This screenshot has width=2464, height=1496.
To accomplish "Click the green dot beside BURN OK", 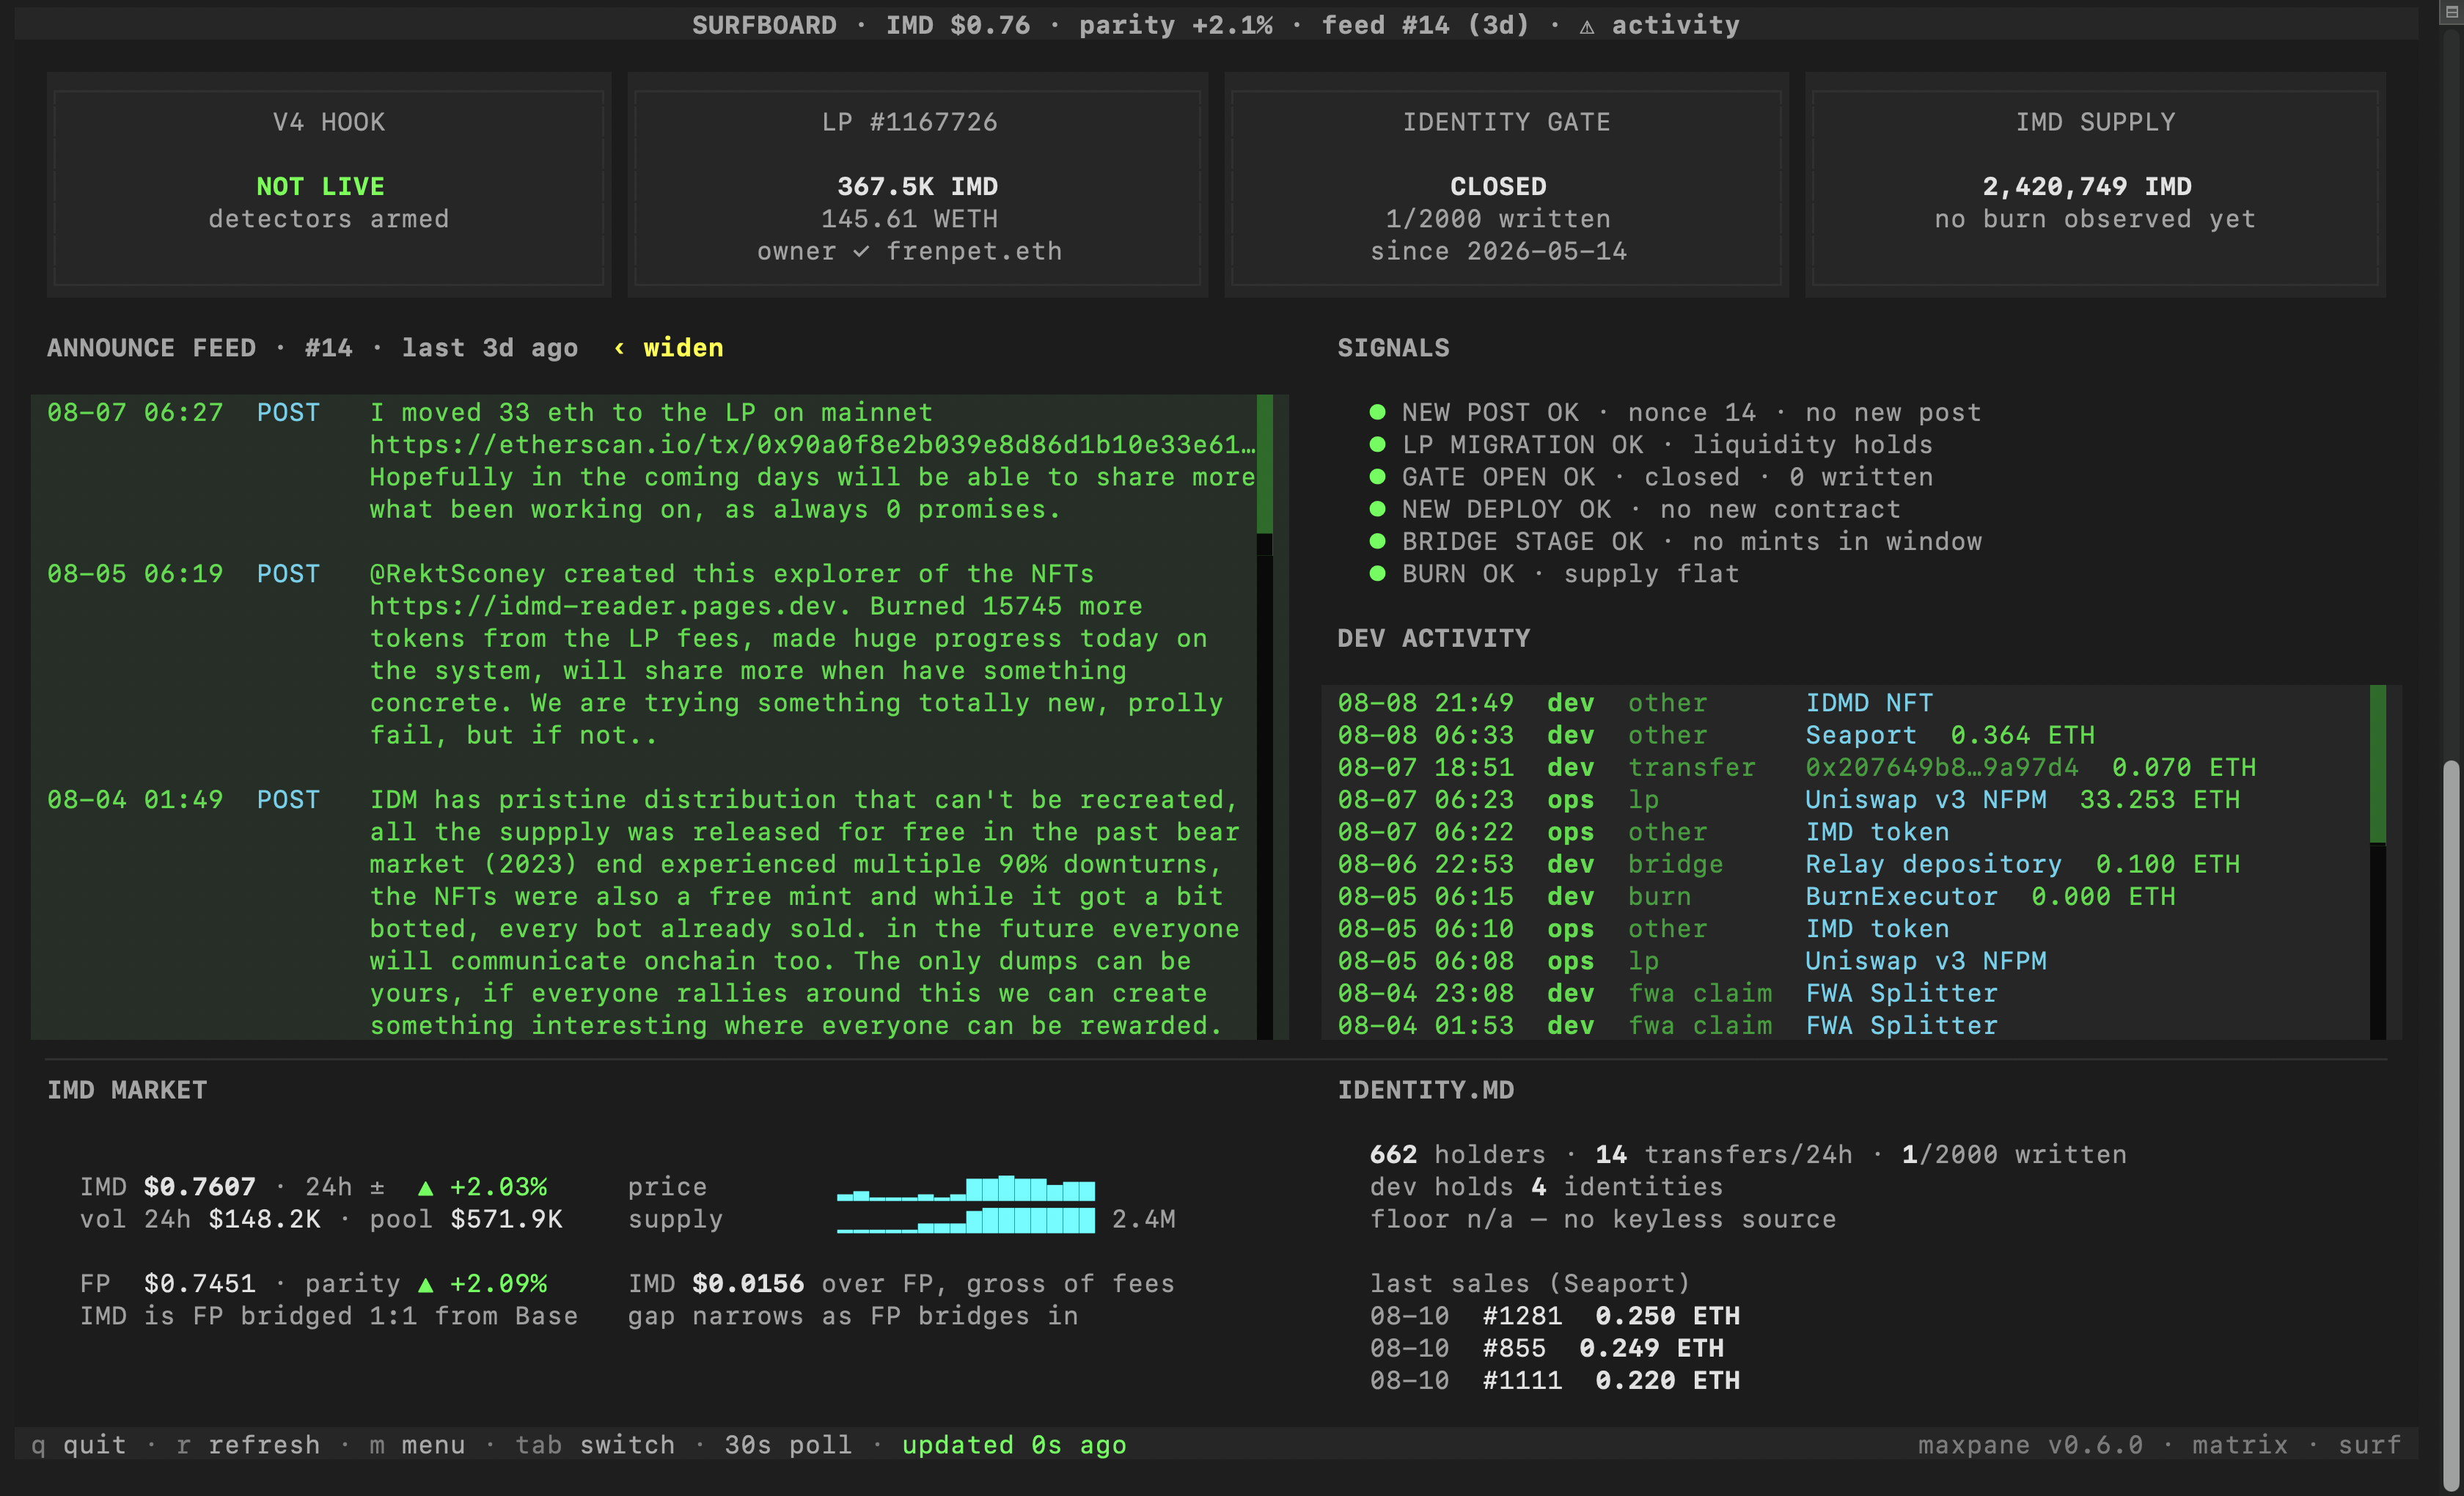I will 1377,573.
